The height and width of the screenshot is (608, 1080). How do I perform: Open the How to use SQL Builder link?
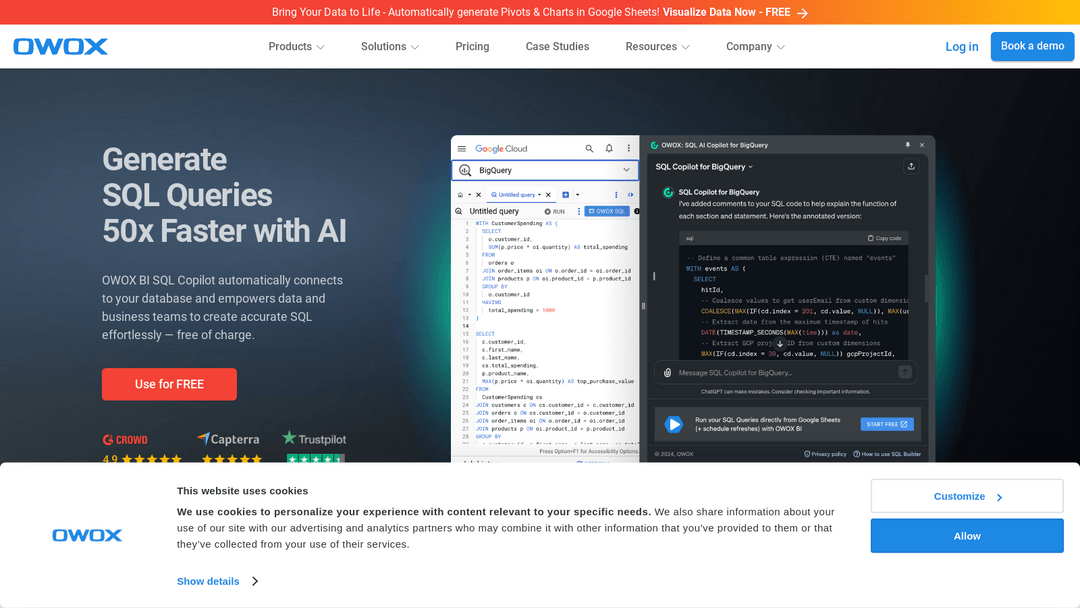pyautogui.click(x=887, y=454)
